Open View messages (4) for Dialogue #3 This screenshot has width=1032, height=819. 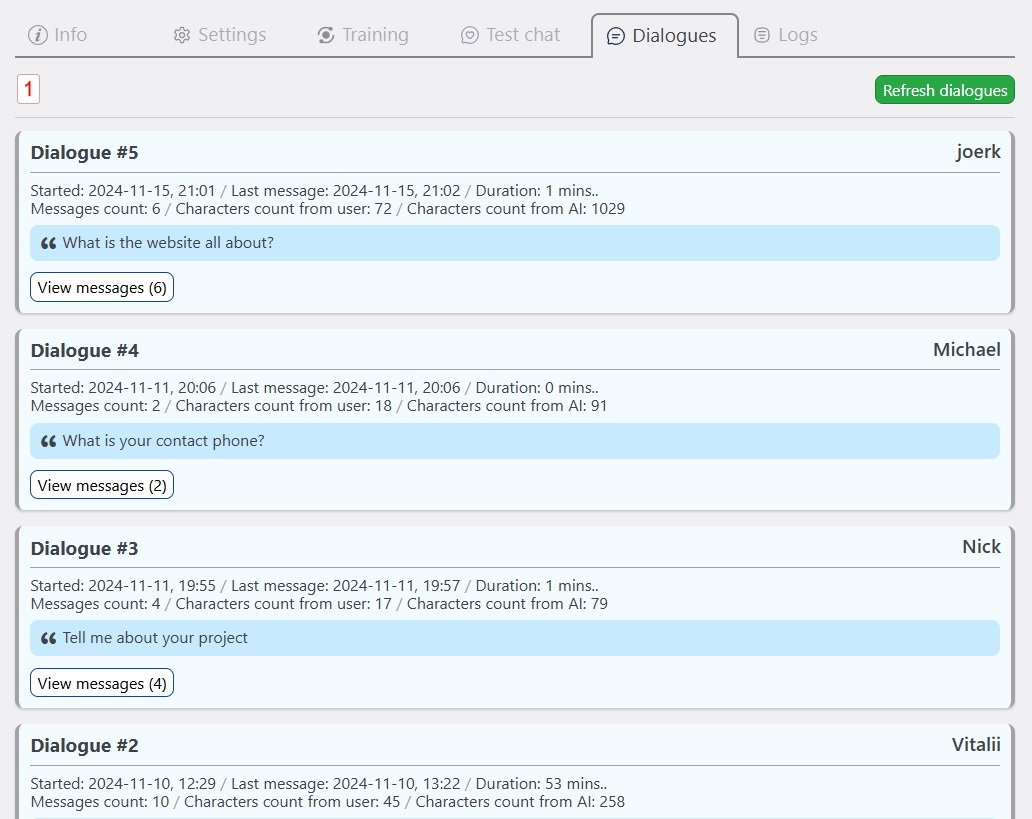click(x=102, y=683)
